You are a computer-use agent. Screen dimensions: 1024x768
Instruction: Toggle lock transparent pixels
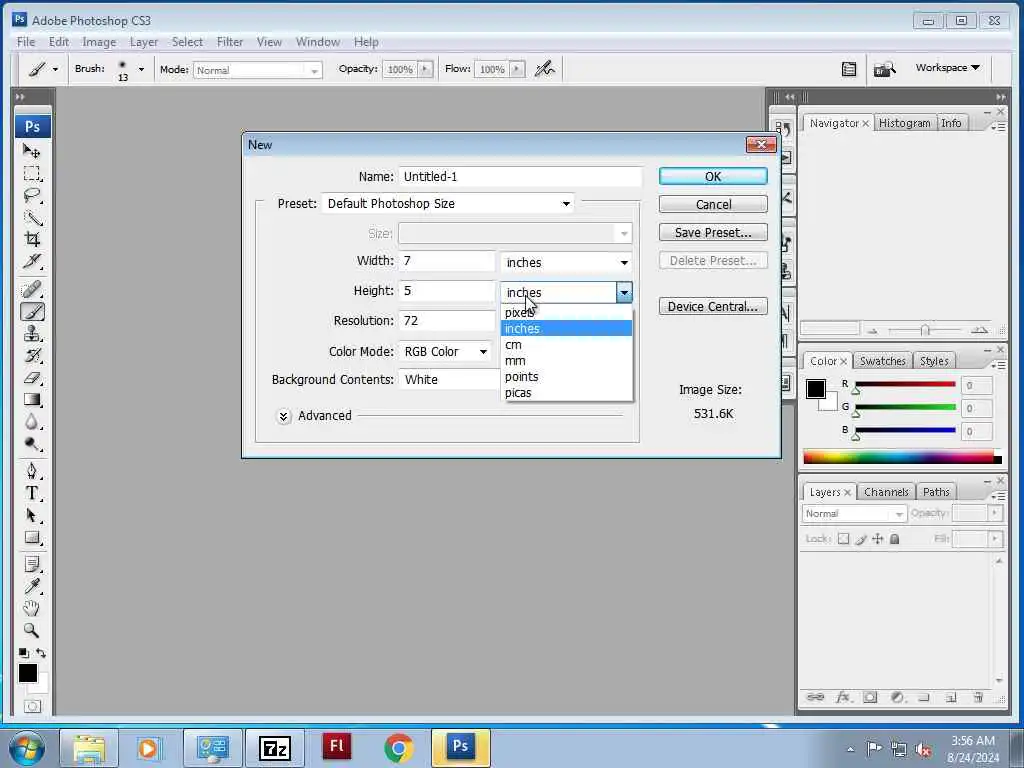pos(844,539)
